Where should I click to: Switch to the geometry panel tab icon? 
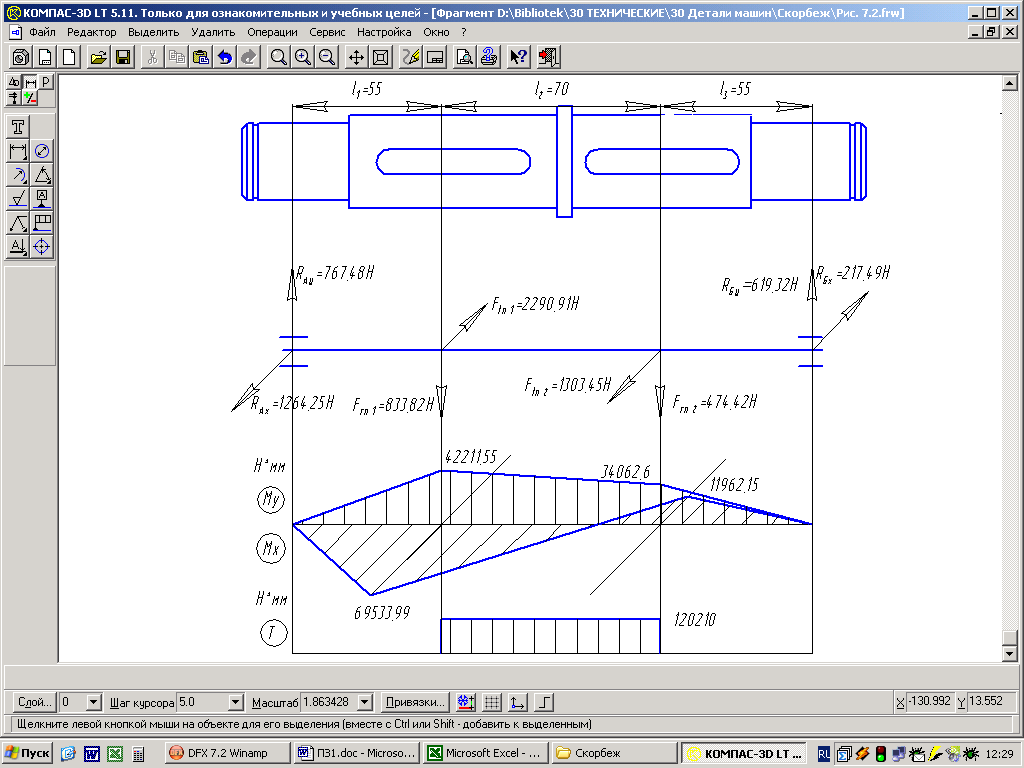point(14,82)
